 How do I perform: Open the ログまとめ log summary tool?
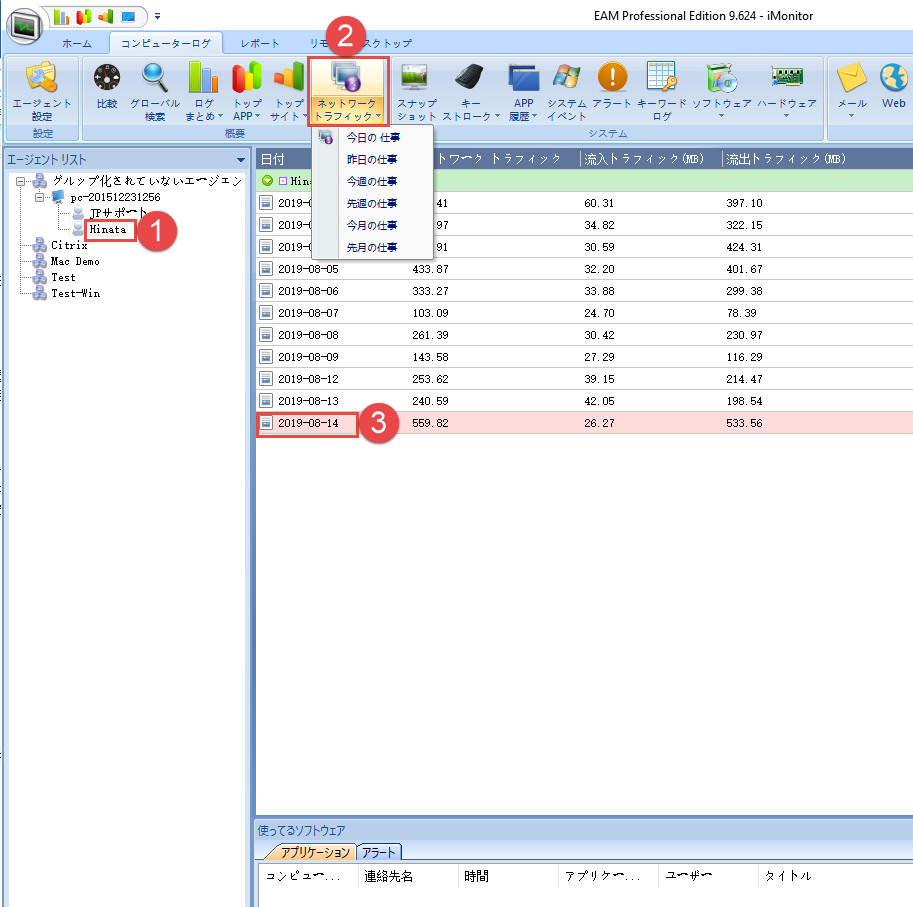(x=204, y=91)
